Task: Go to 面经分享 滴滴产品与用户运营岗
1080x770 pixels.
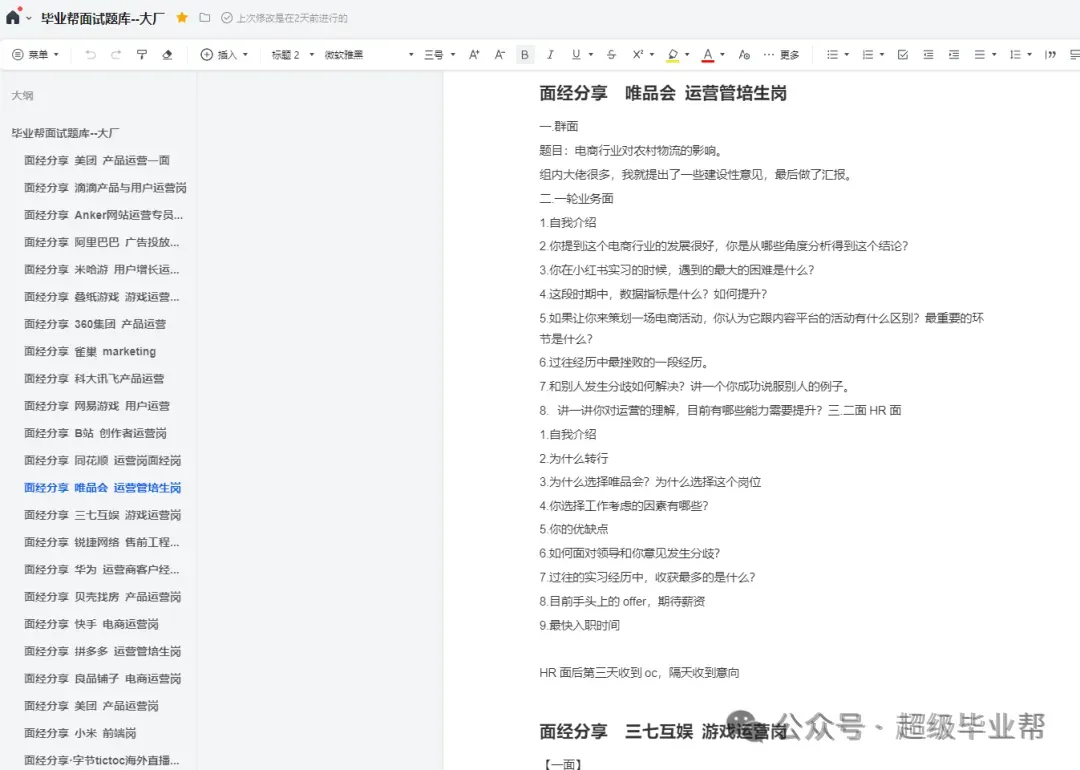Action: (x=105, y=188)
